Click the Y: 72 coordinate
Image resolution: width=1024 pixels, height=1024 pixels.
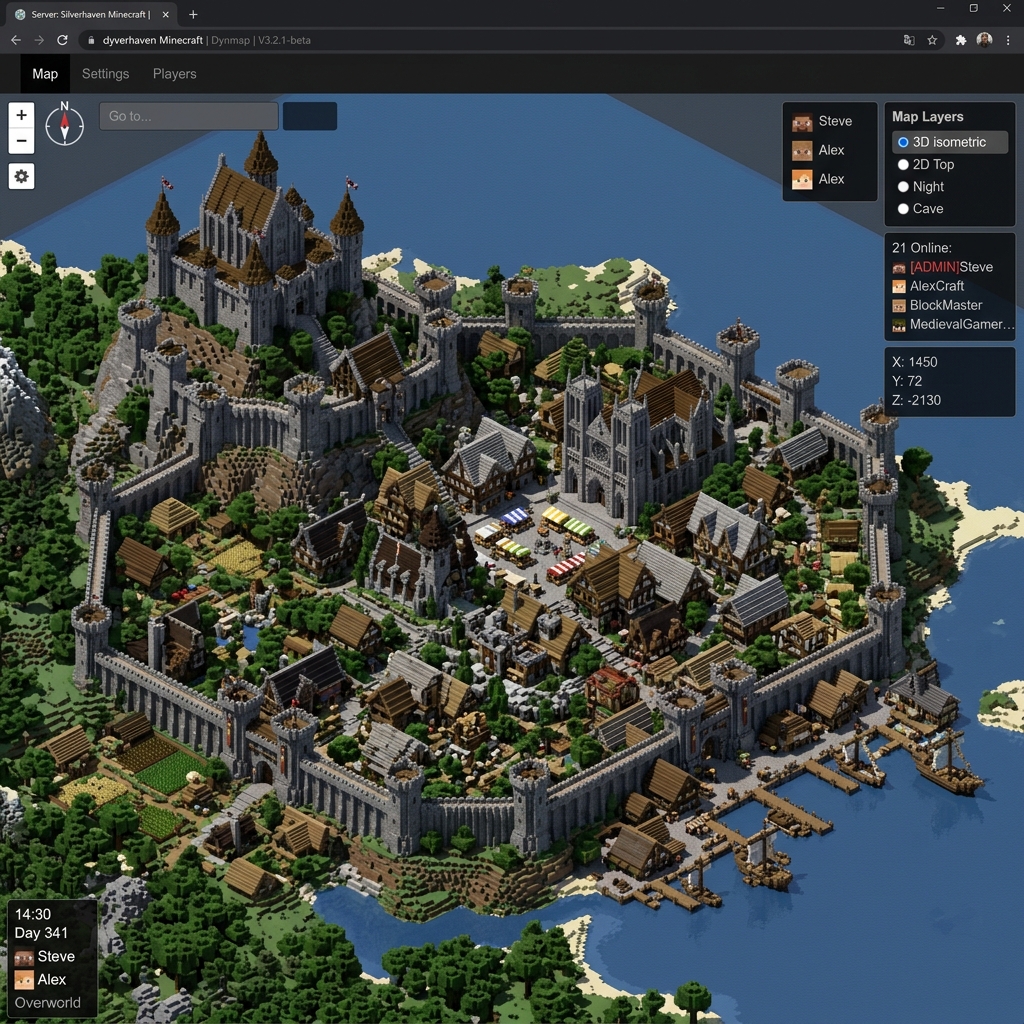click(906, 381)
